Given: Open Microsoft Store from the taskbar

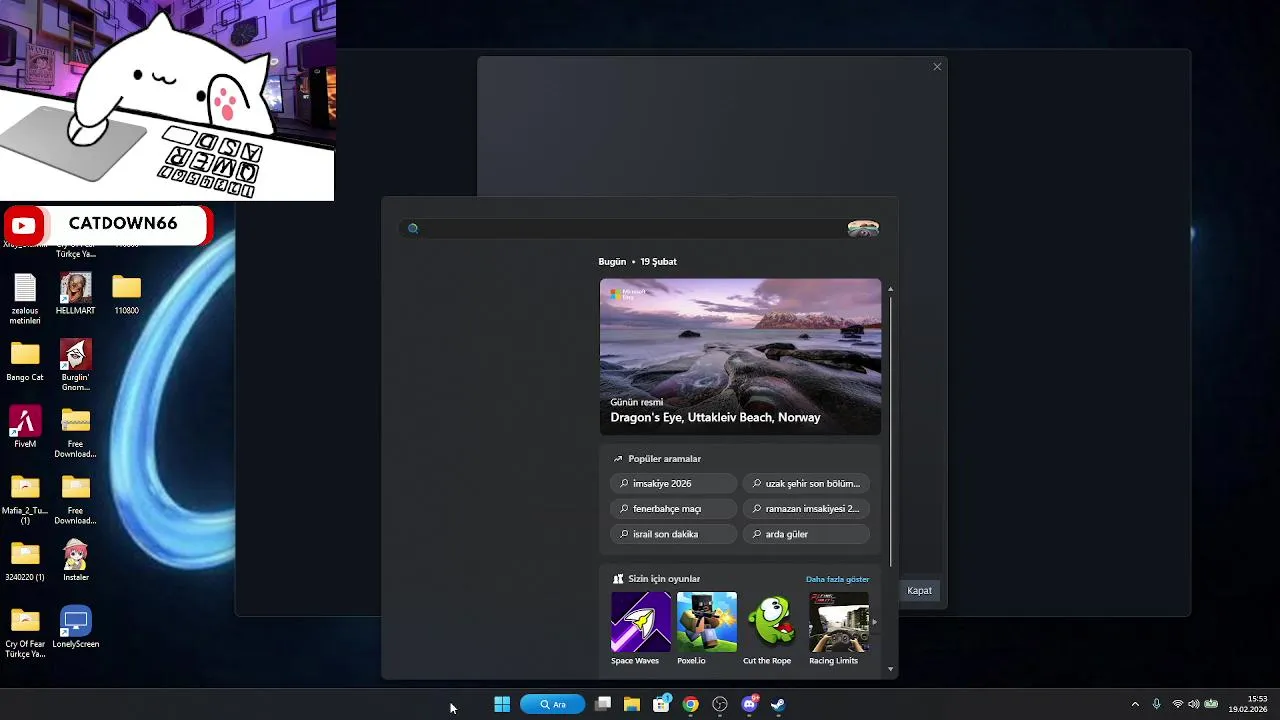Looking at the screenshot, I should [x=661, y=704].
